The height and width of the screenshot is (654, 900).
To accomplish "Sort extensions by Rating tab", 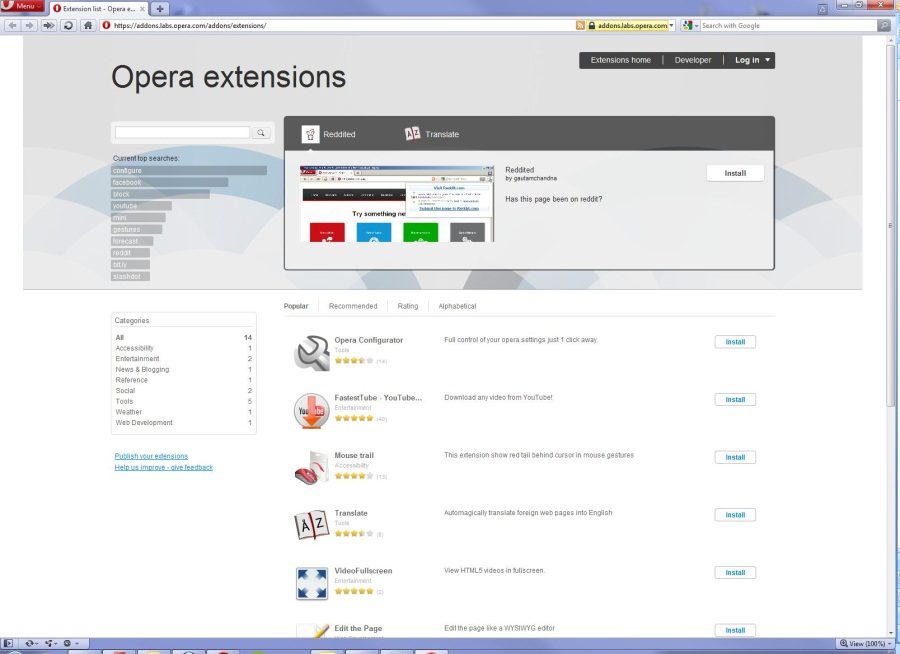I will [x=407, y=306].
